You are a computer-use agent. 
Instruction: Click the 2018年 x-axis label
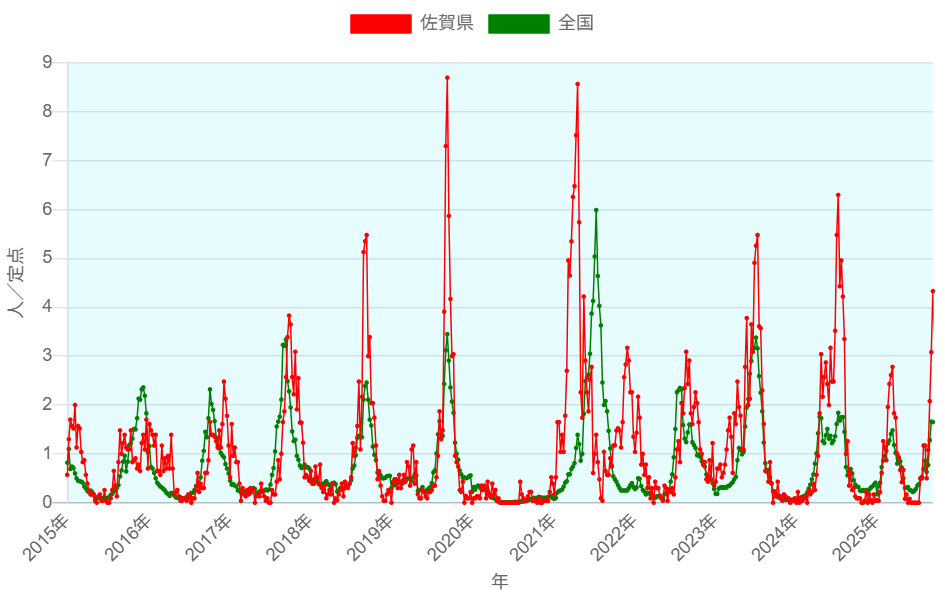pos(291,537)
